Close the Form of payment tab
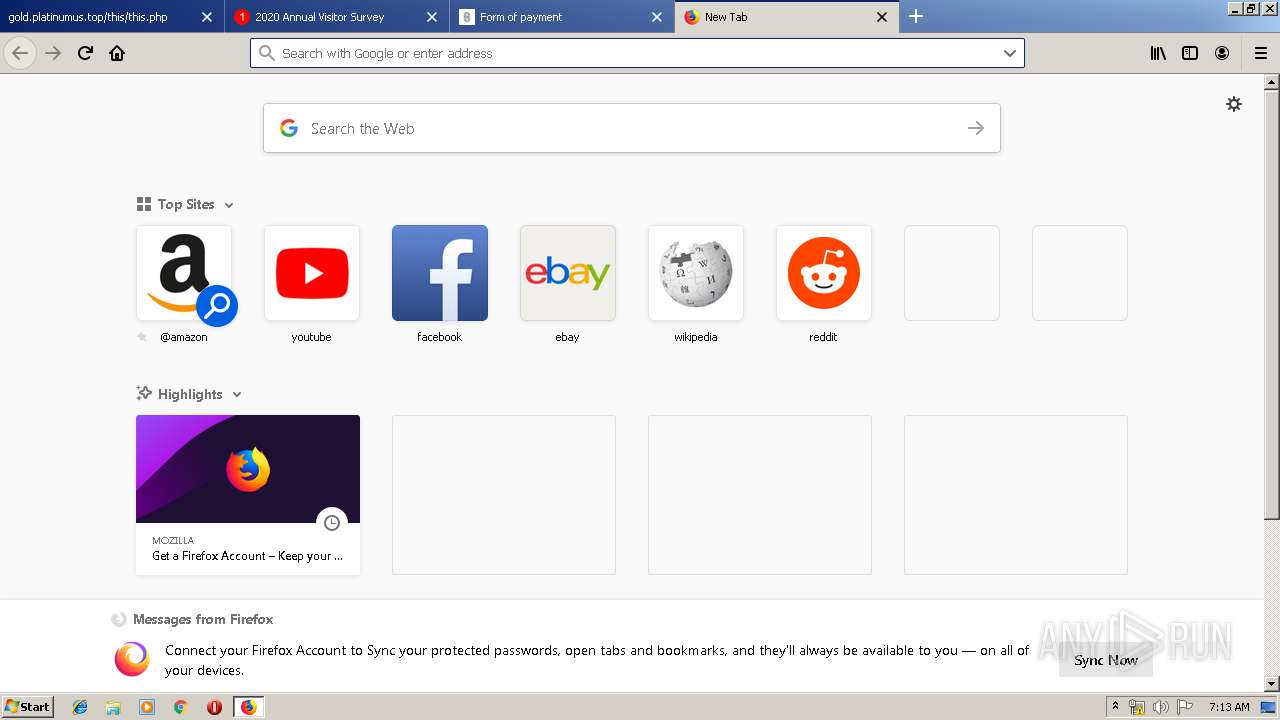This screenshot has width=1280, height=720. tap(657, 17)
